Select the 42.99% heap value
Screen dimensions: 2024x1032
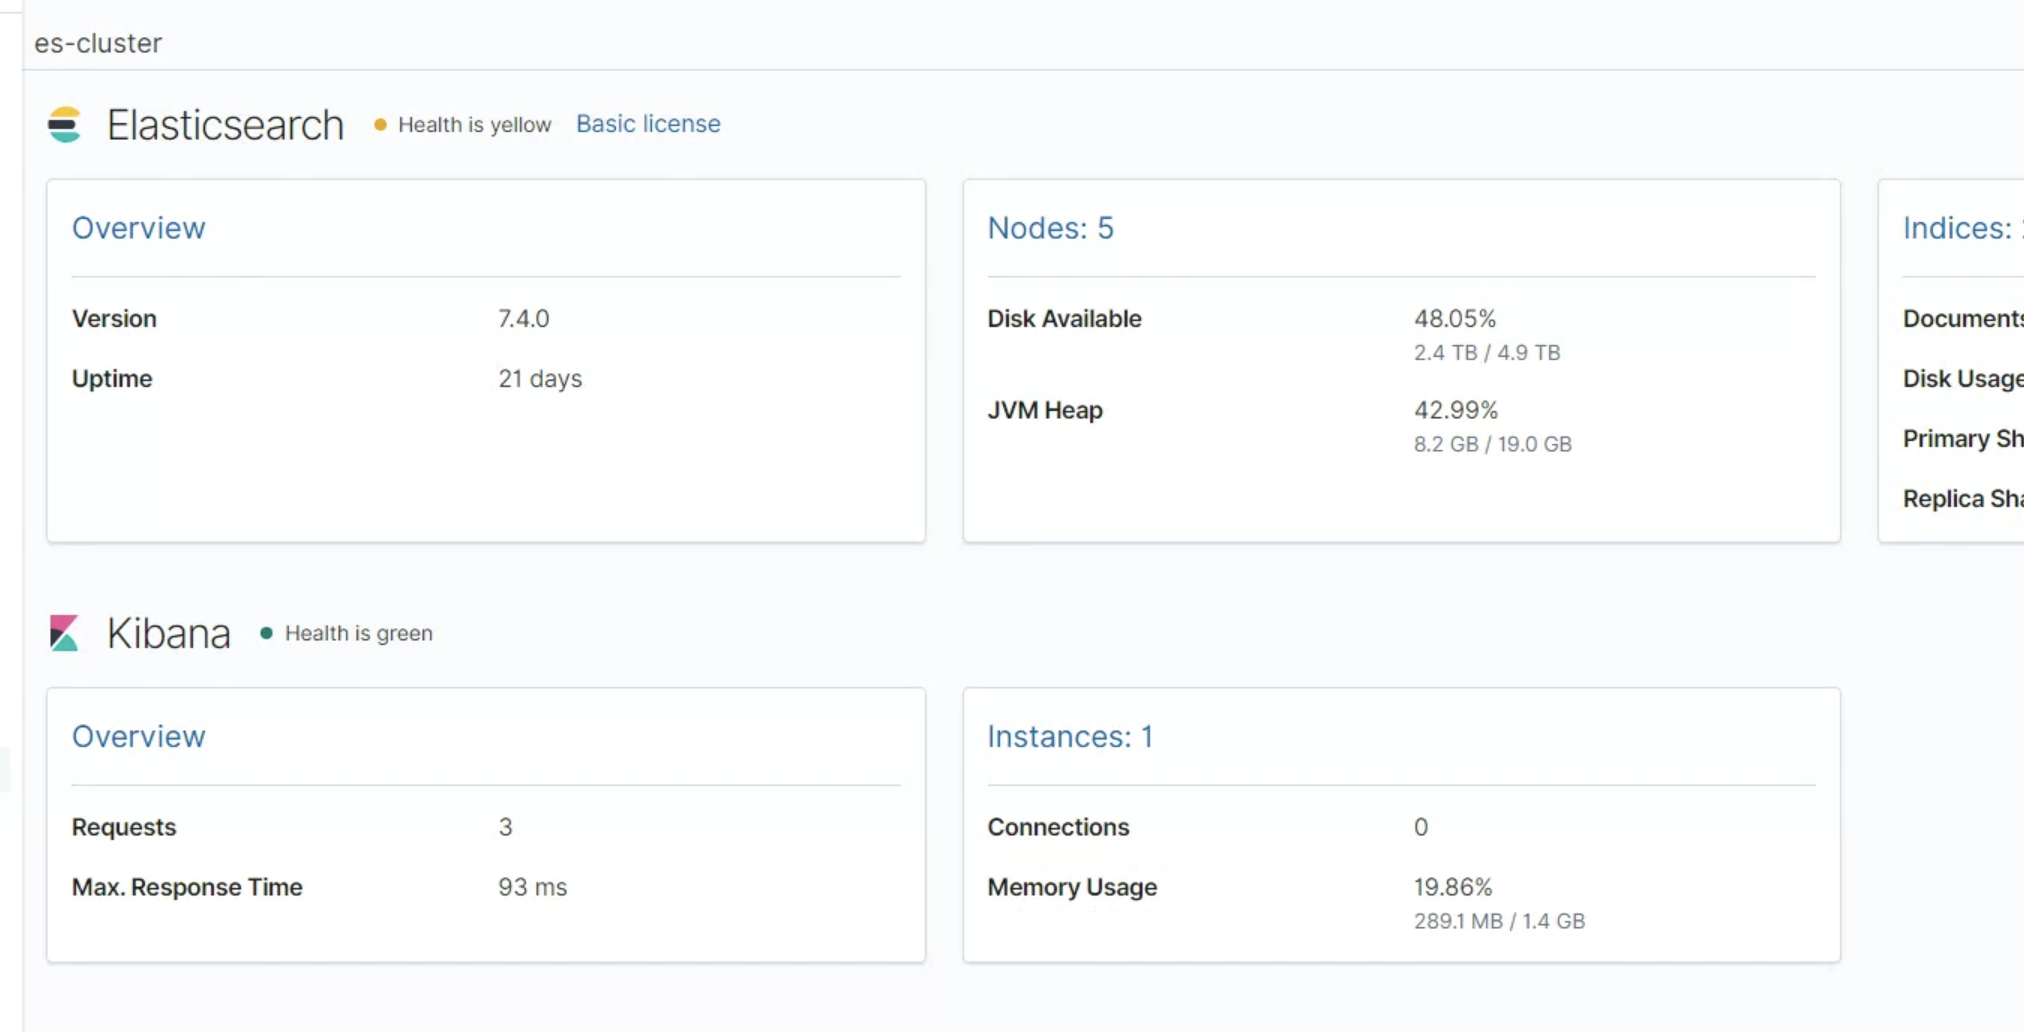[1456, 410]
